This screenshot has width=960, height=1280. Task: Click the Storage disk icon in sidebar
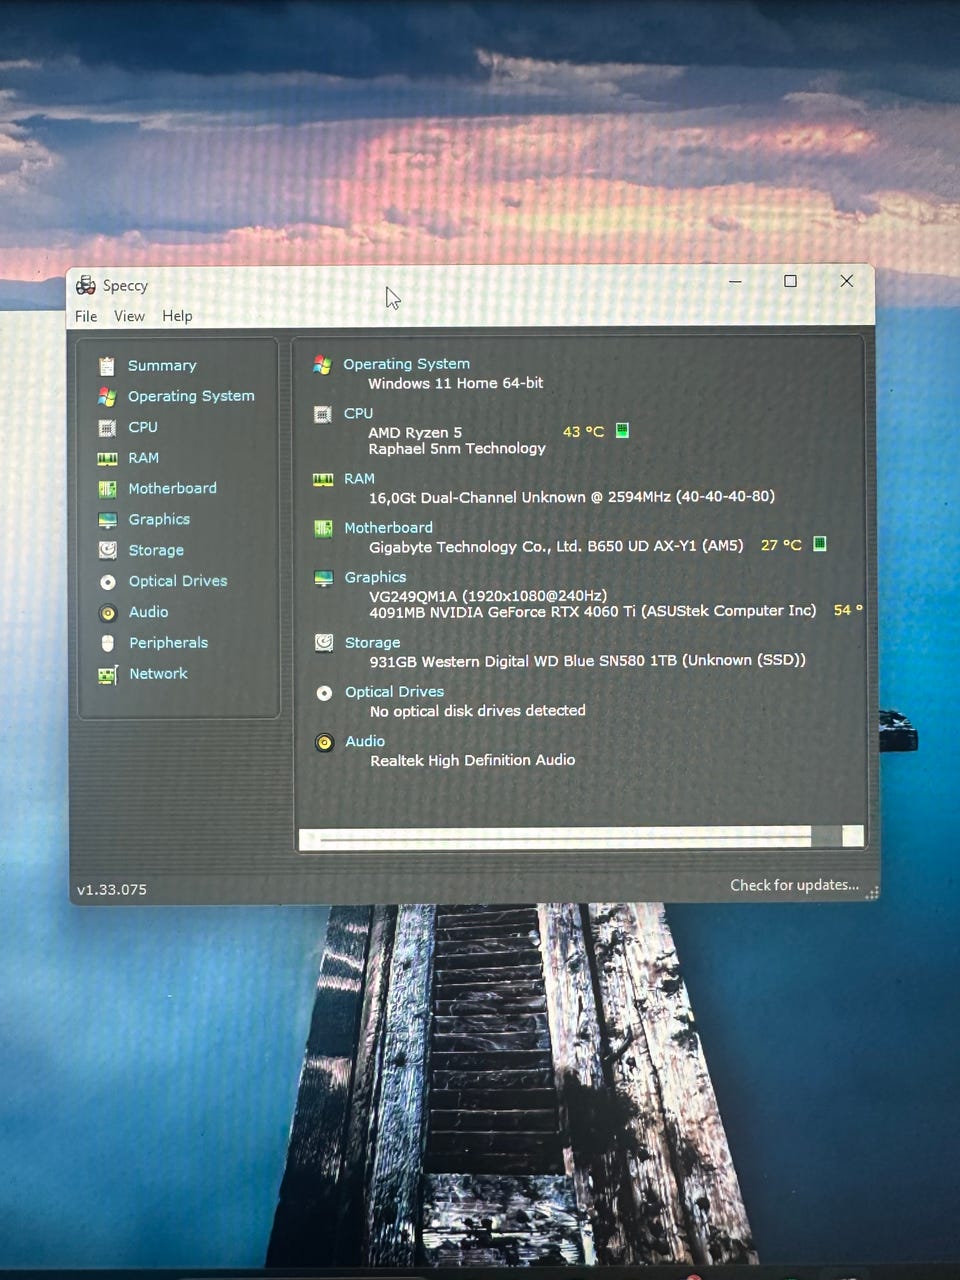(x=108, y=550)
